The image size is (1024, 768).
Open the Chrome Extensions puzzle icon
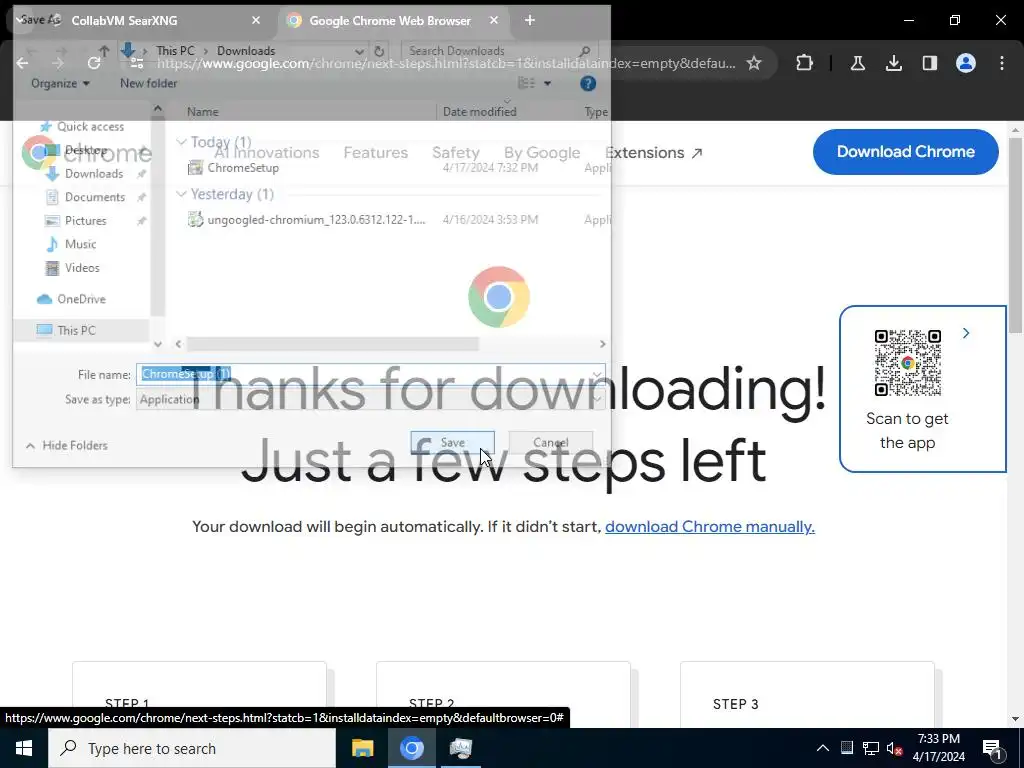click(x=805, y=63)
